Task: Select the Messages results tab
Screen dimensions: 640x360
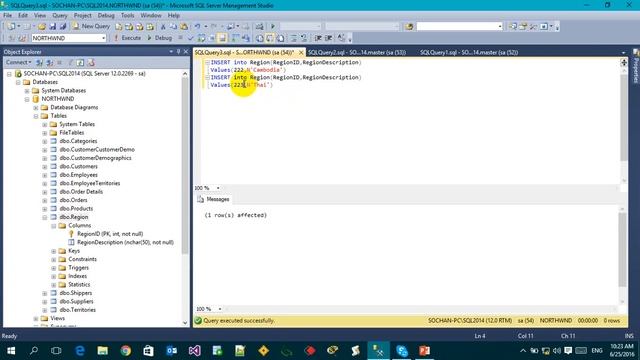Action: coord(213,199)
